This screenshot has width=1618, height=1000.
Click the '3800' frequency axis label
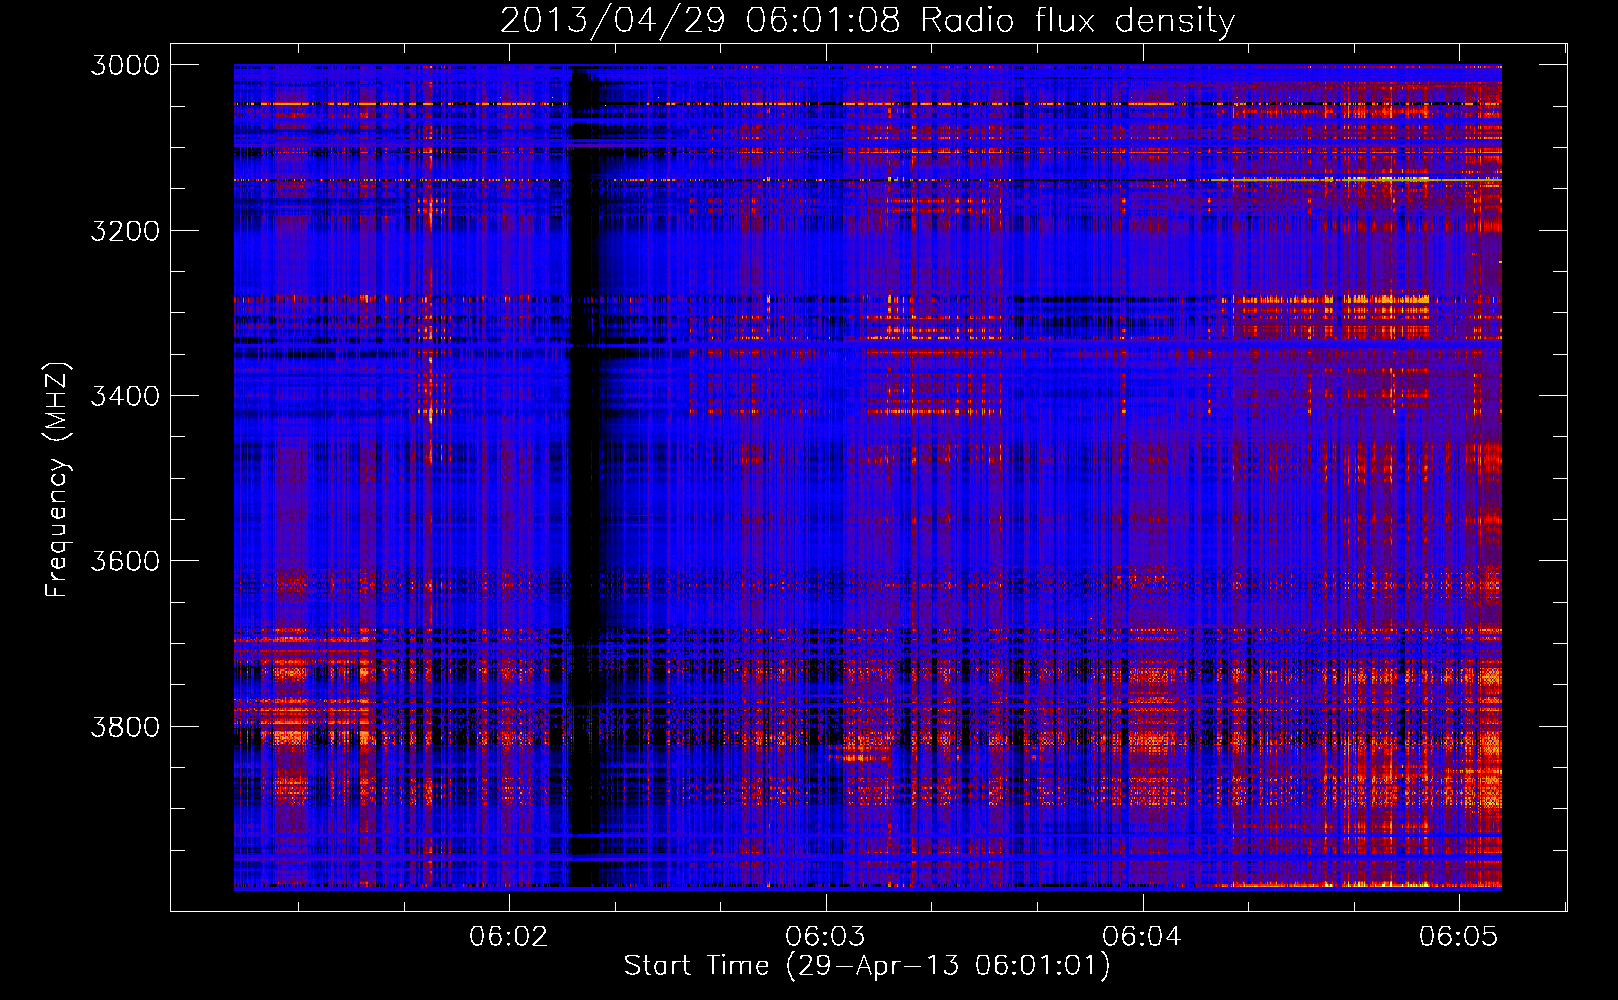[x=125, y=727]
